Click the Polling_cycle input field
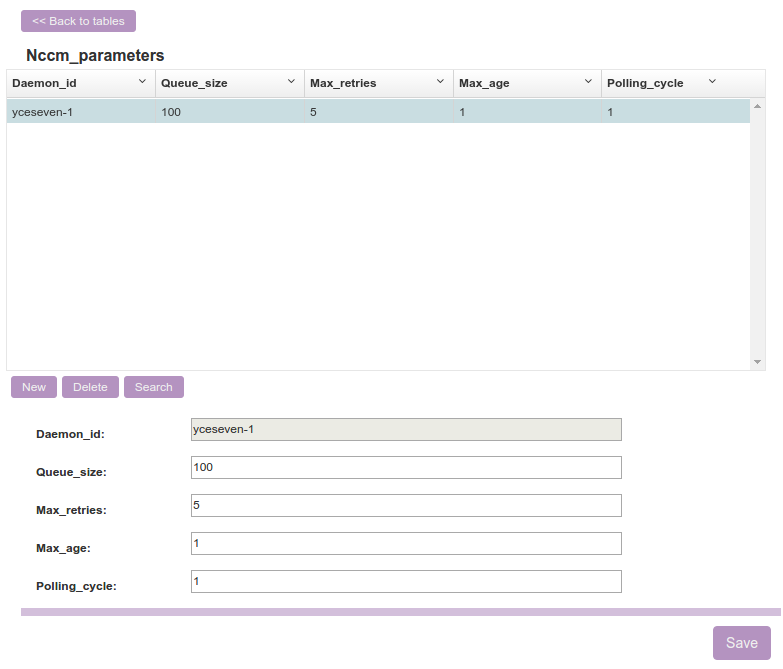 [x=405, y=582]
